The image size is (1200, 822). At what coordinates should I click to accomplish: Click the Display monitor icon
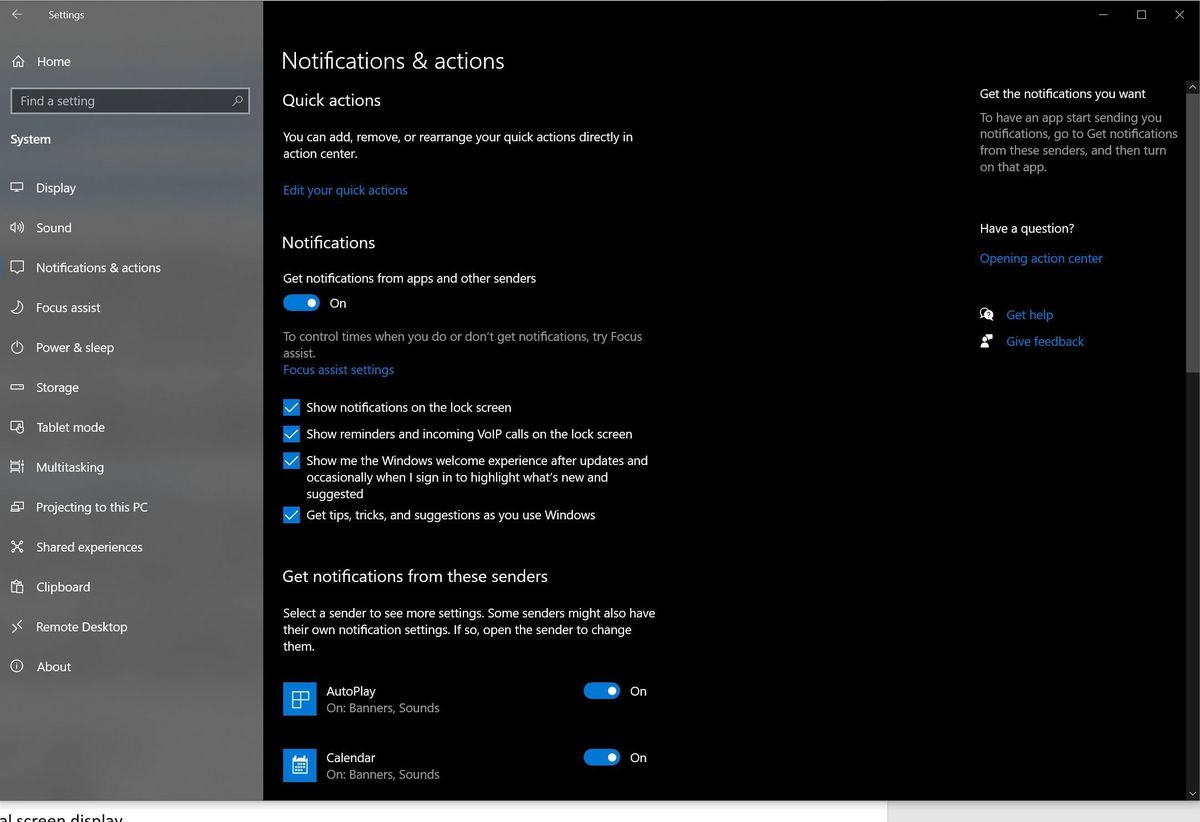(x=17, y=188)
